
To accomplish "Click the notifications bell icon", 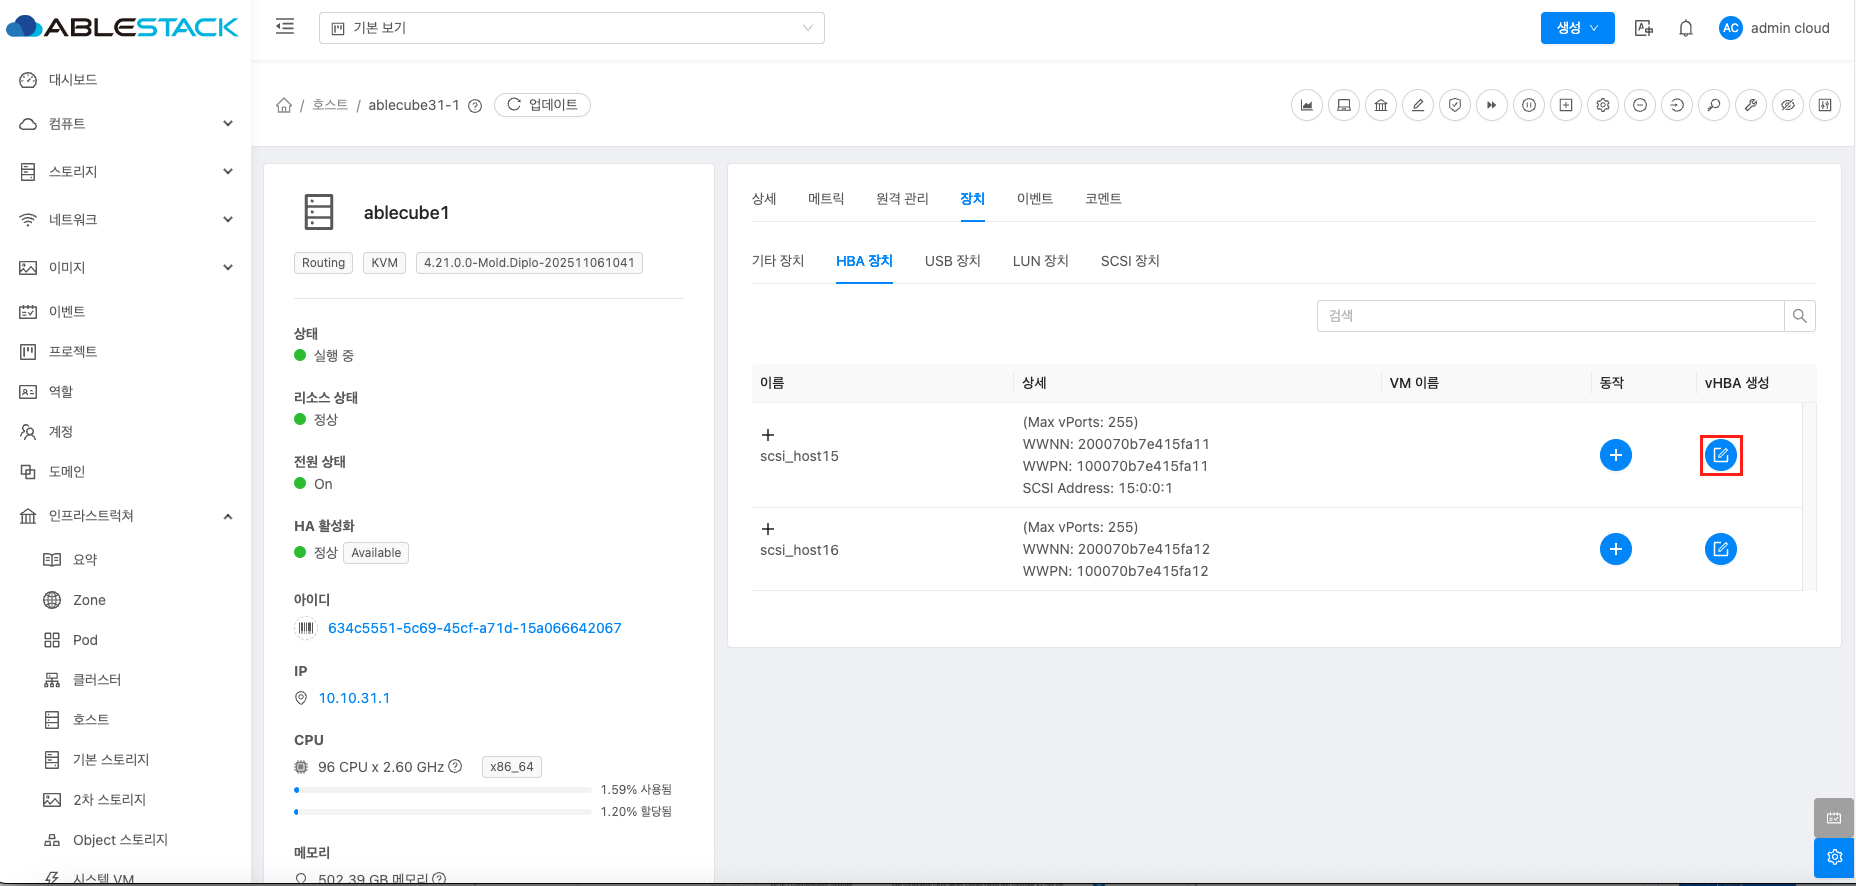I will coord(1686,28).
